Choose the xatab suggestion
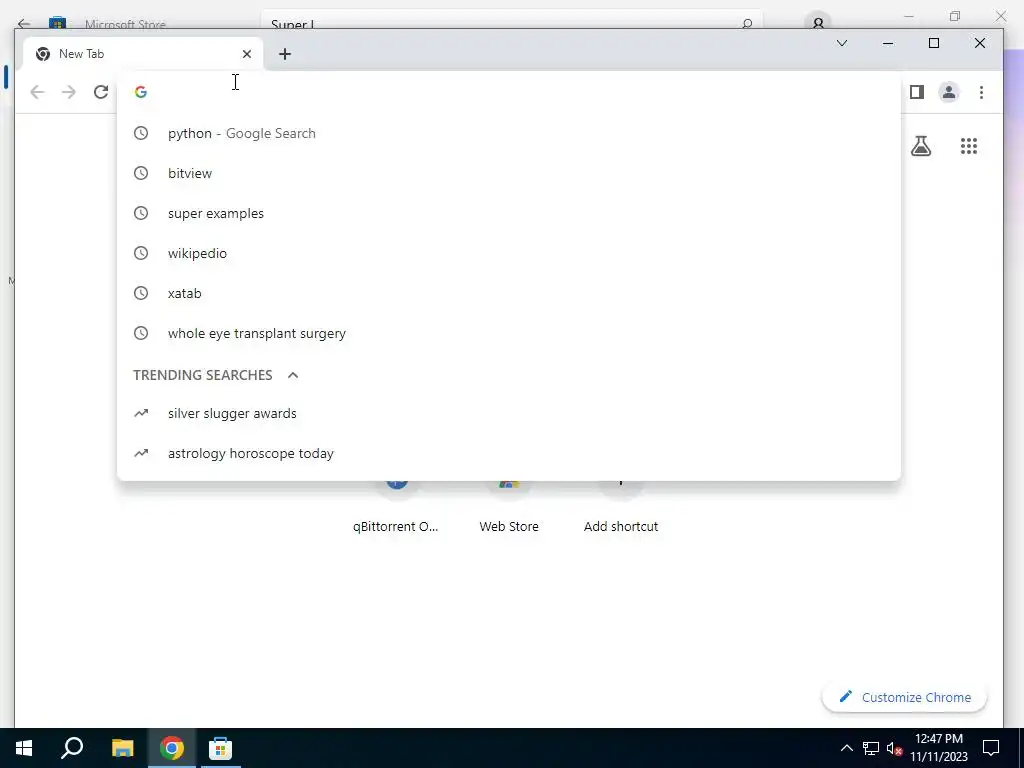Image resolution: width=1024 pixels, height=768 pixels. (x=509, y=293)
